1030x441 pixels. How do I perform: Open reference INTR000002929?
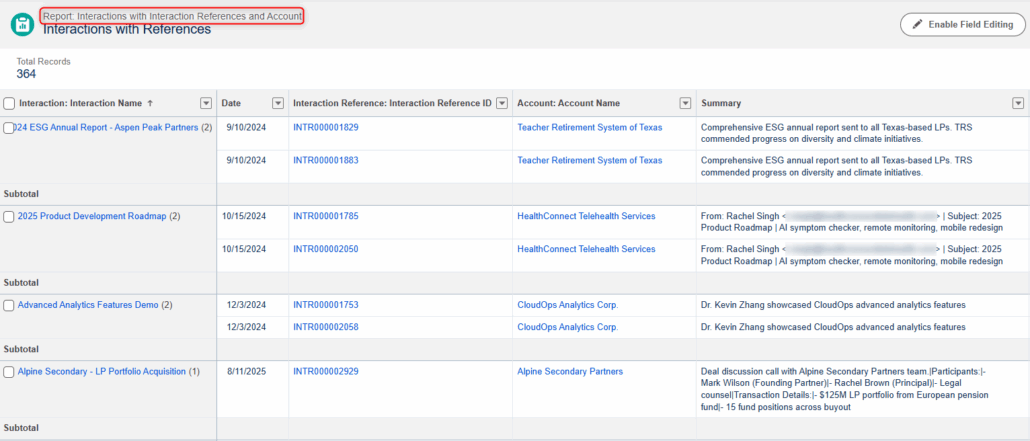pyautogui.click(x=326, y=371)
